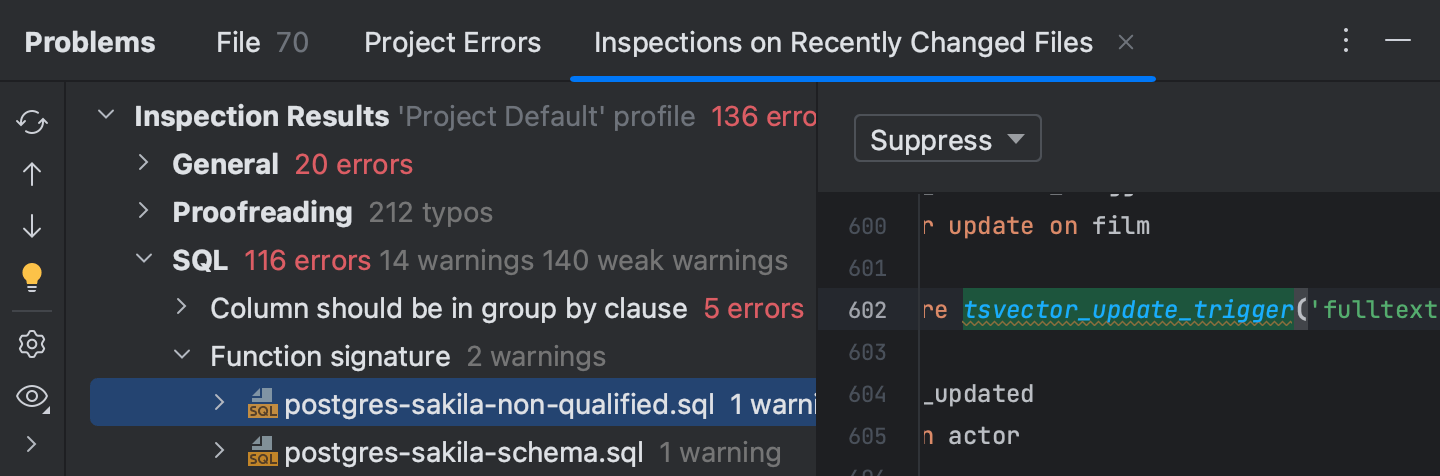1440x476 pixels.
Task: Select Column should be in group by clause
Action: pos(449,308)
